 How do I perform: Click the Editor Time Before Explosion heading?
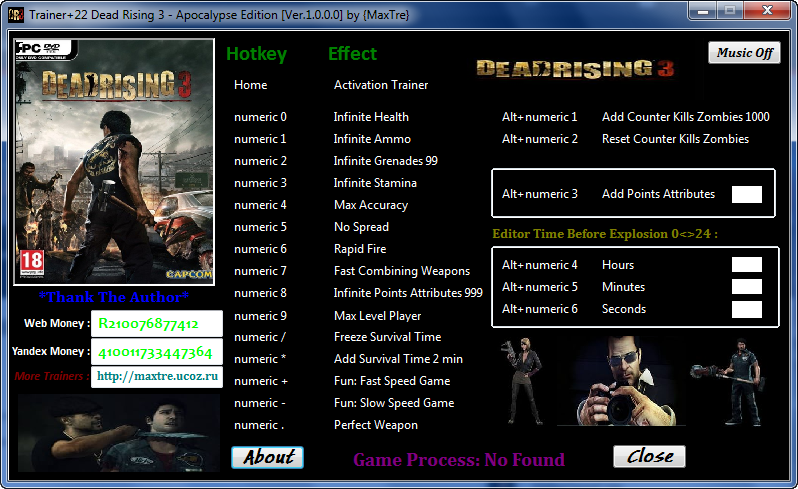click(605, 234)
